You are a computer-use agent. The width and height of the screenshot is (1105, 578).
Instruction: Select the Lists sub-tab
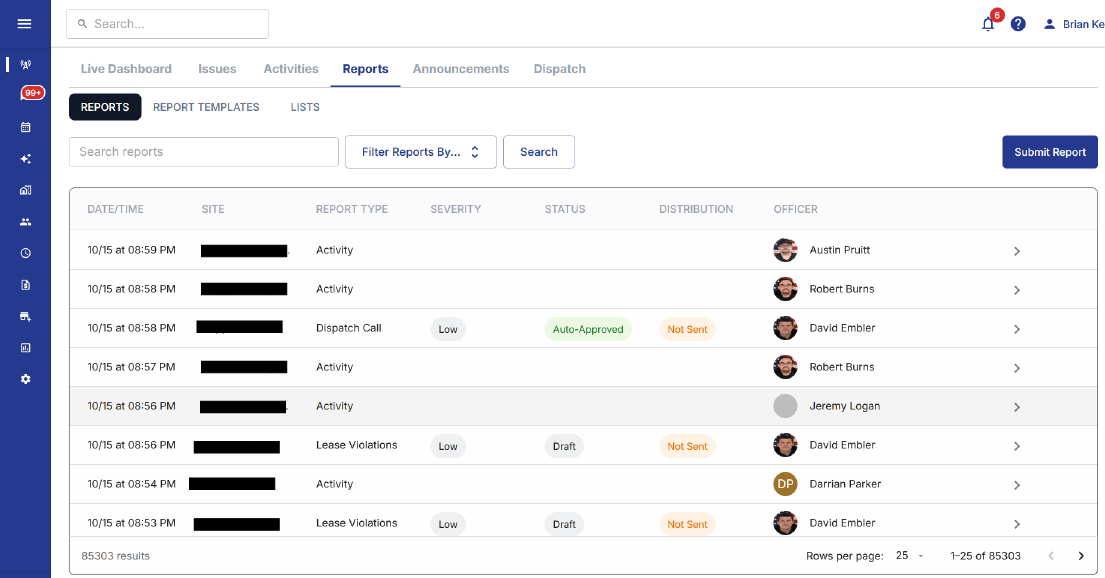305,107
